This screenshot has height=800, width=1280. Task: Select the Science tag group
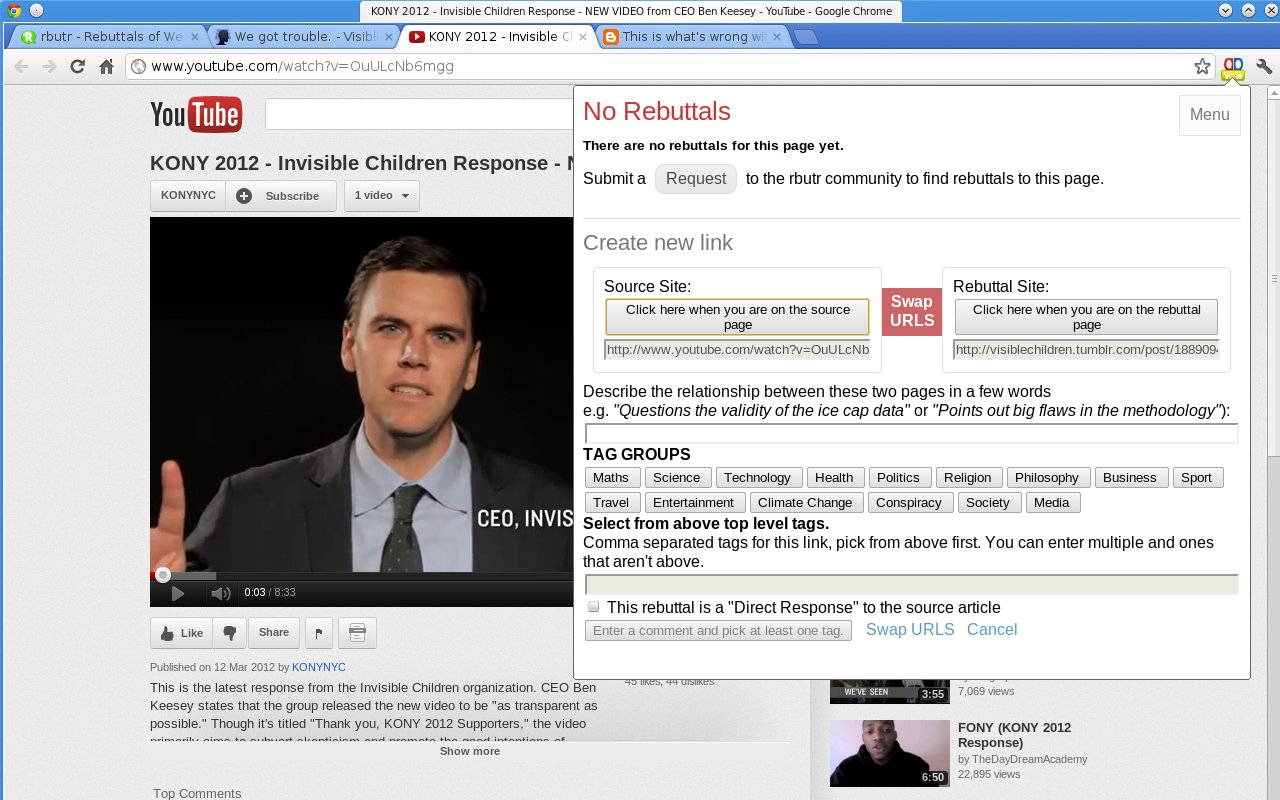pos(677,478)
